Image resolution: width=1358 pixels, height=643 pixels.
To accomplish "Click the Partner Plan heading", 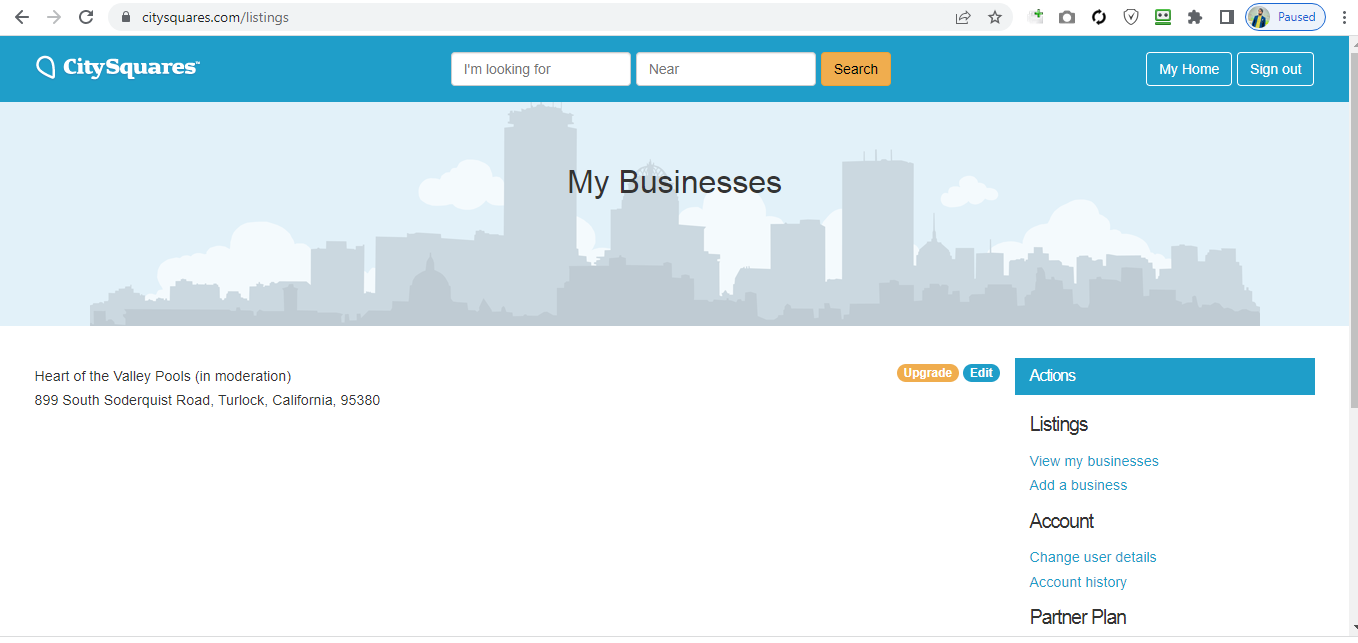I will pos(1078,617).
